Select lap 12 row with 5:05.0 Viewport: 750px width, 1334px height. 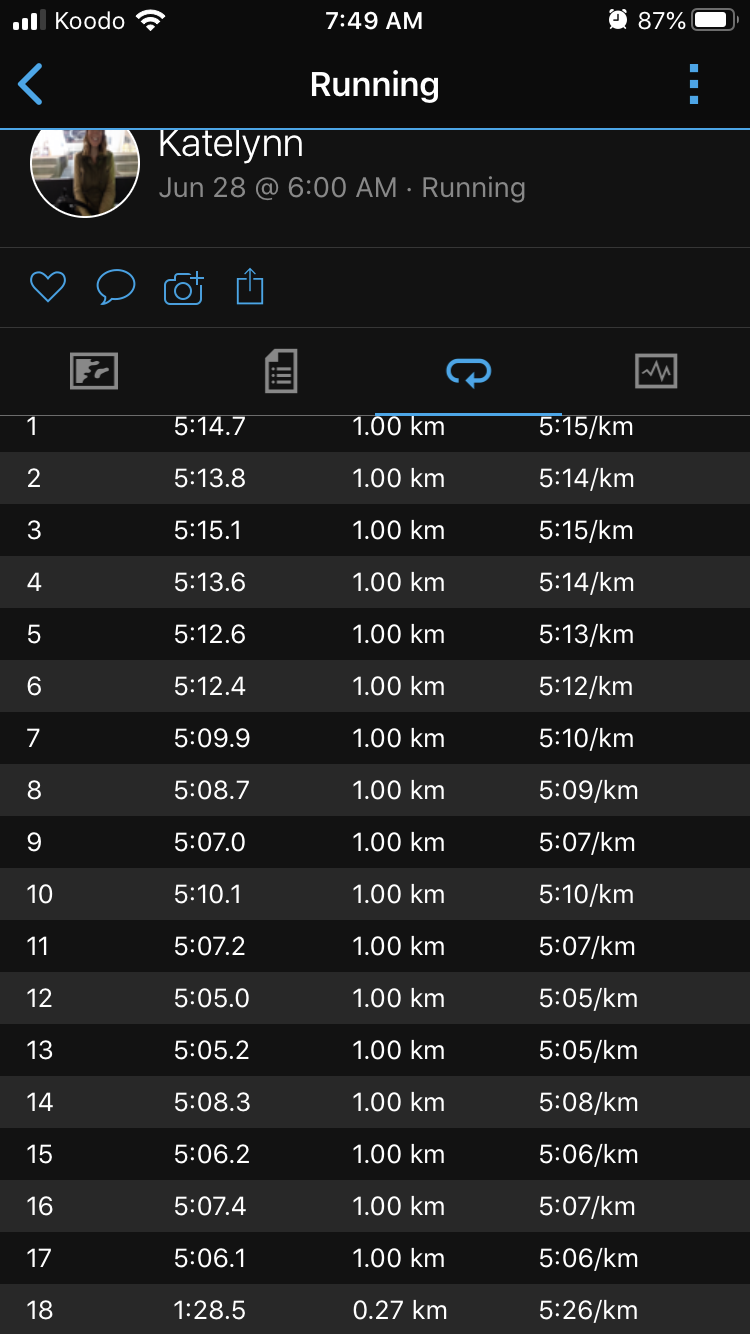[375, 998]
